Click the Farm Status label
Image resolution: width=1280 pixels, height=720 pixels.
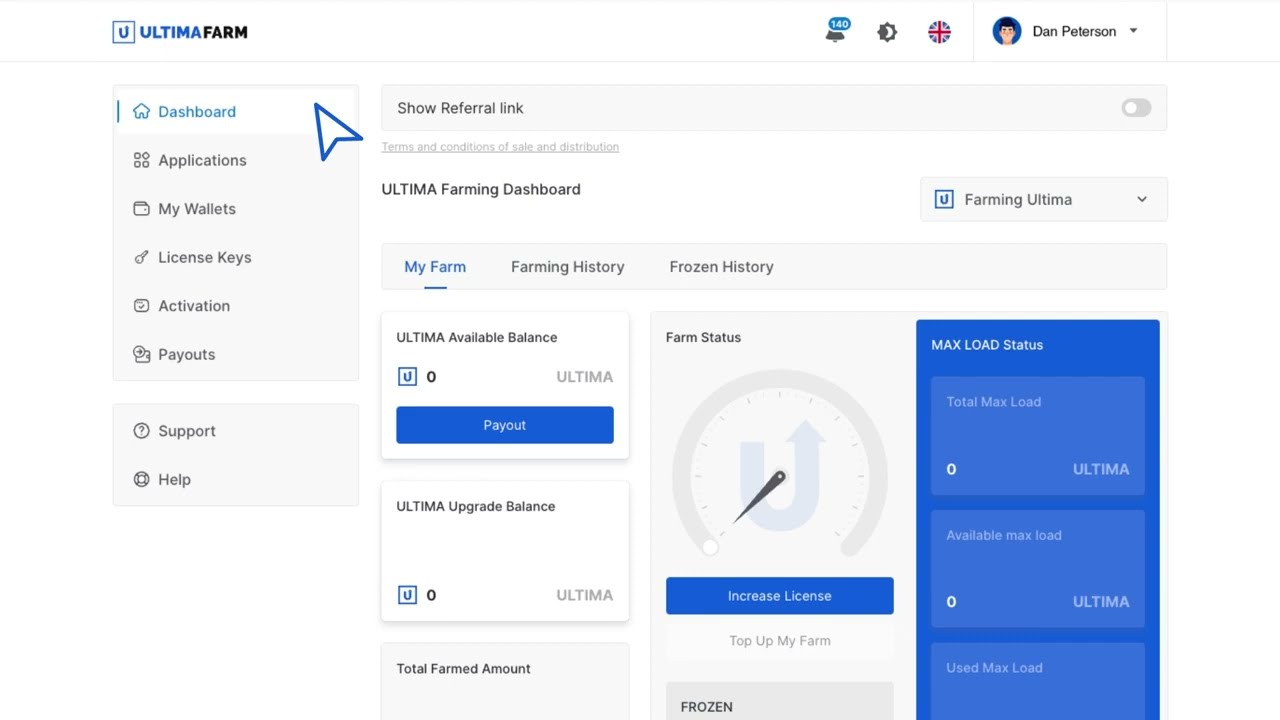tap(703, 337)
